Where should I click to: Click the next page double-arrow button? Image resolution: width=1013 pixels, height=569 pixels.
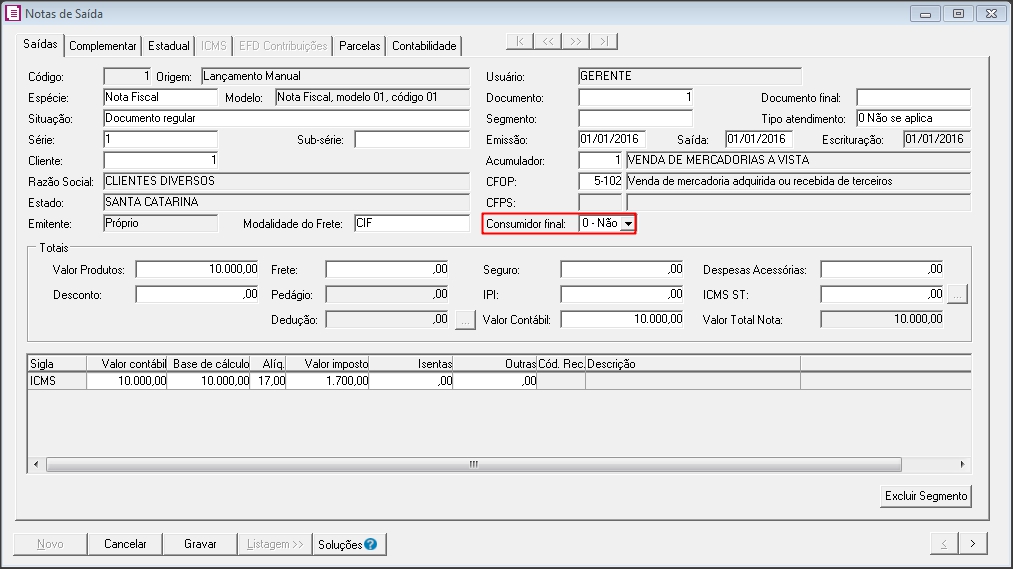click(576, 41)
